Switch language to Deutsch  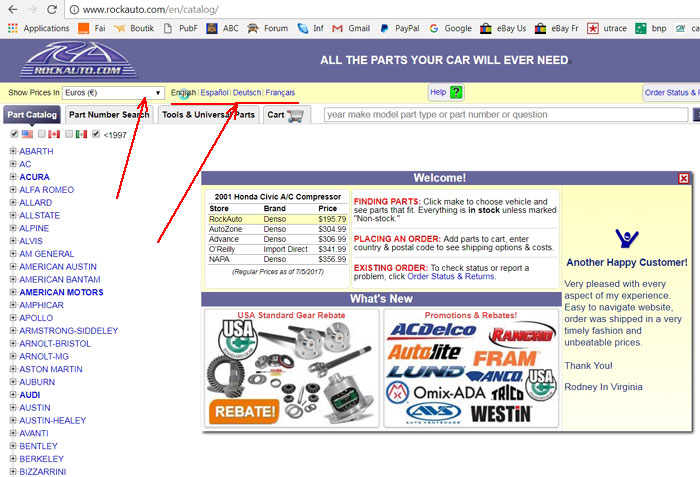(x=247, y=92)
